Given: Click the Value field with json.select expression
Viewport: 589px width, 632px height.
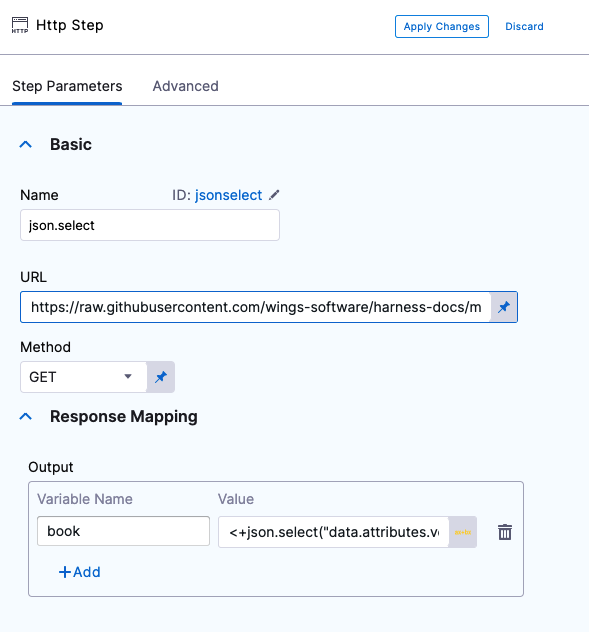Looking at the screenshot, I should (333, 532).
